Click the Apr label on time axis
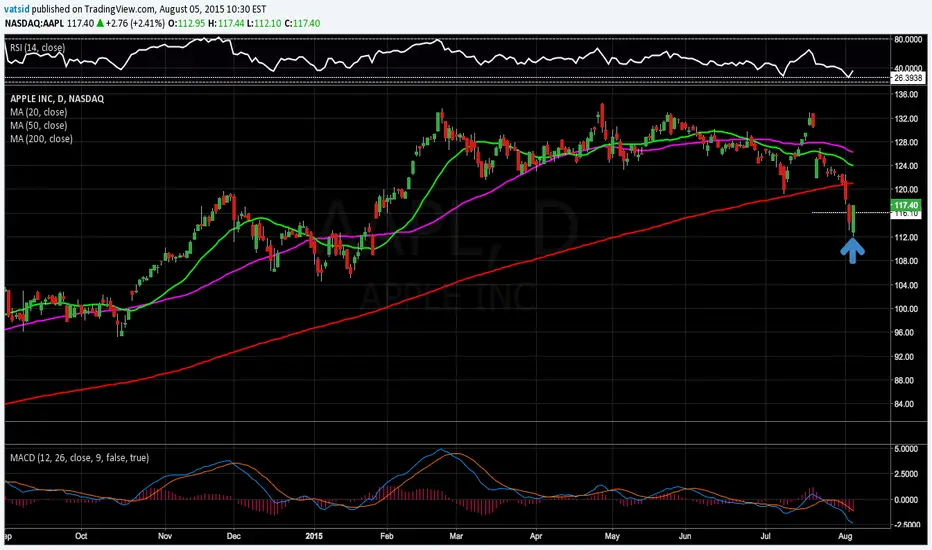Screen dimensions: 932x550 (x=536, y=536)
